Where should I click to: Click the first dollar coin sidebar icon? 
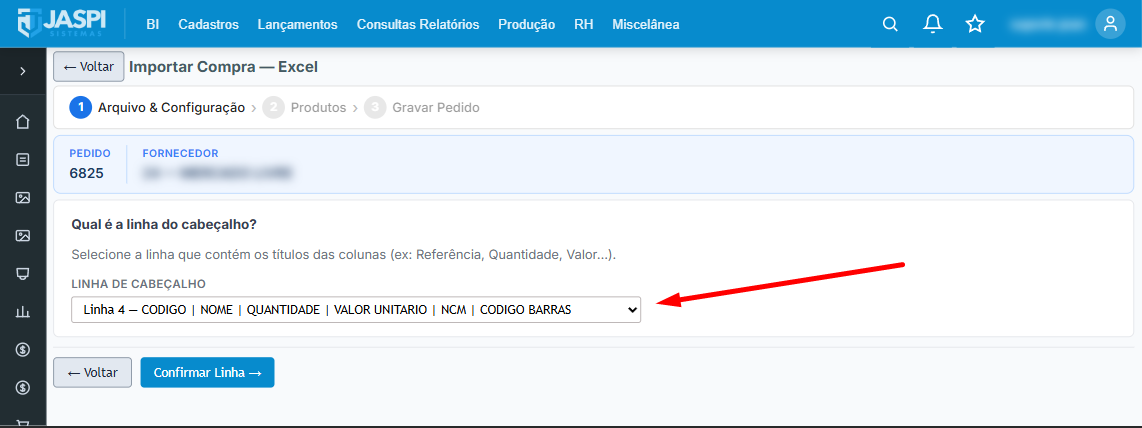(x=23, y=349)
